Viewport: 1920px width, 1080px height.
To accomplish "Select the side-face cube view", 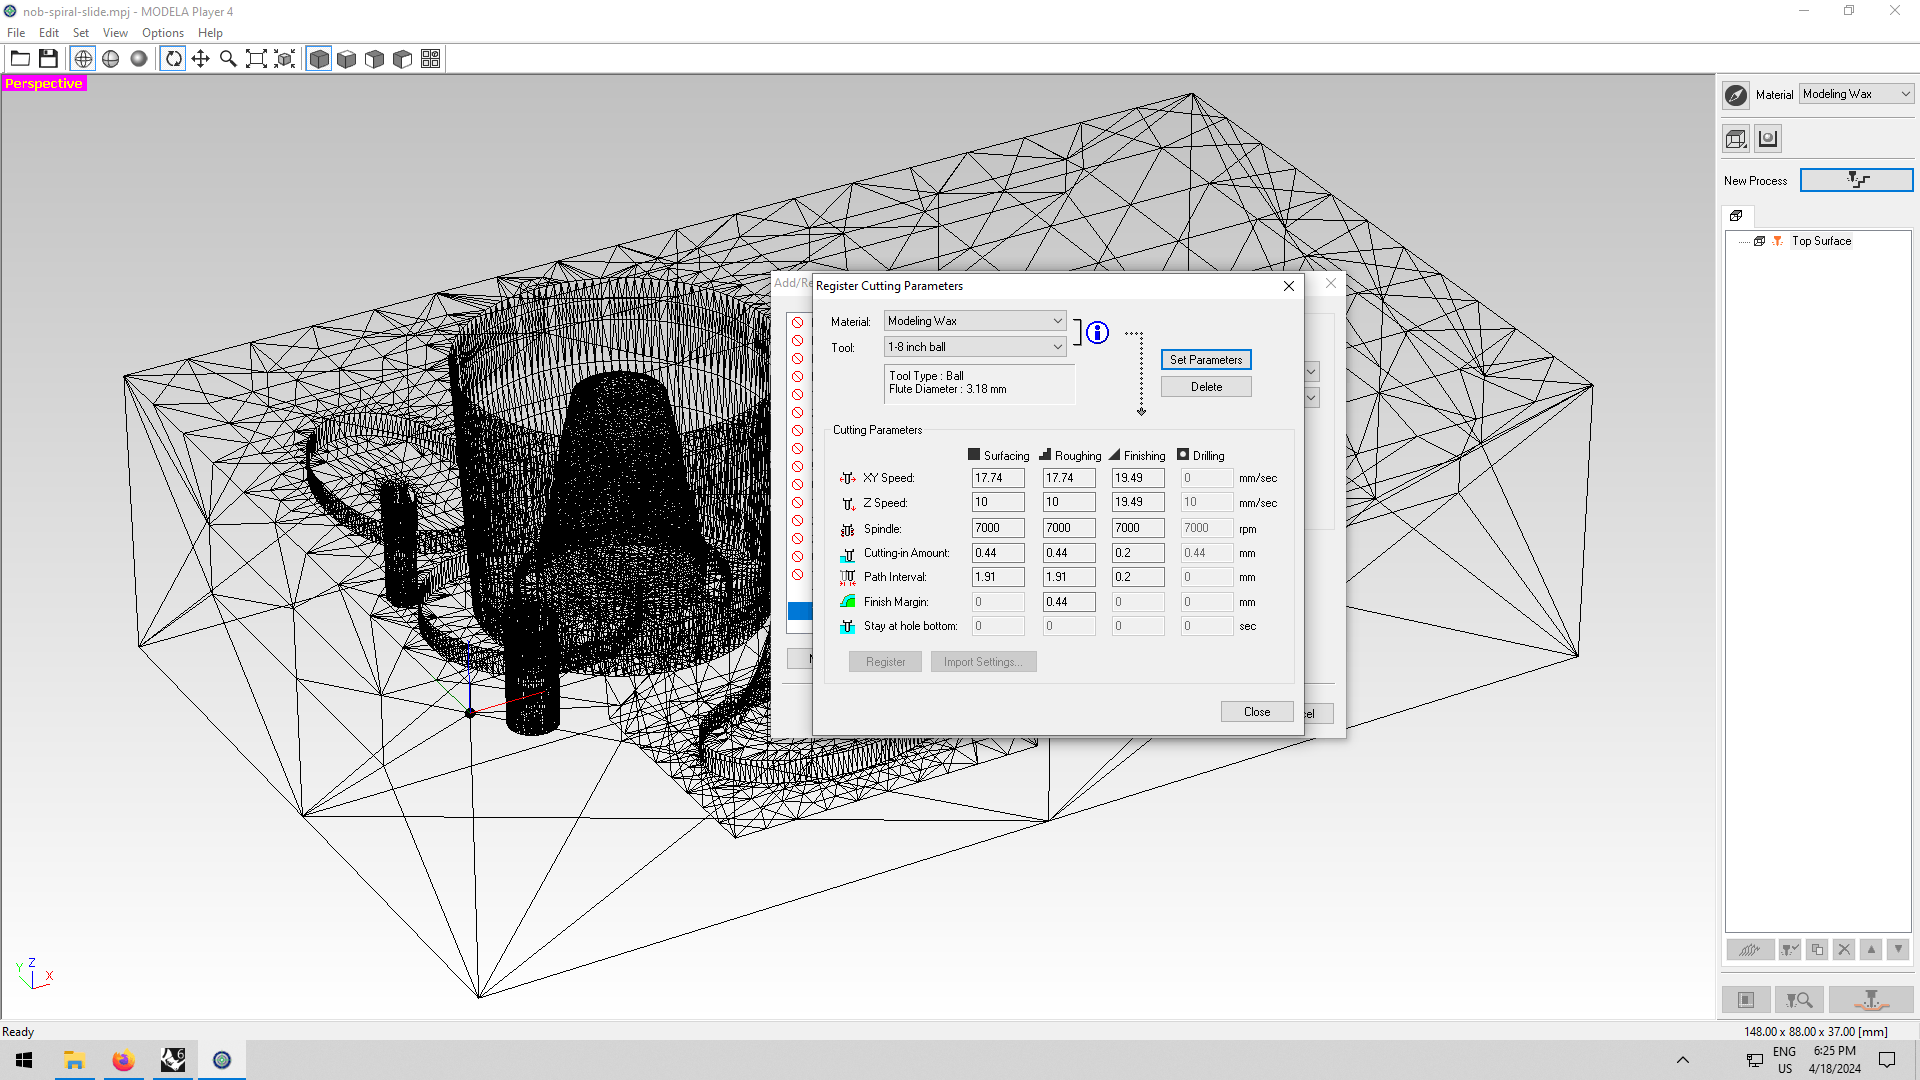I will pos(403,59).
